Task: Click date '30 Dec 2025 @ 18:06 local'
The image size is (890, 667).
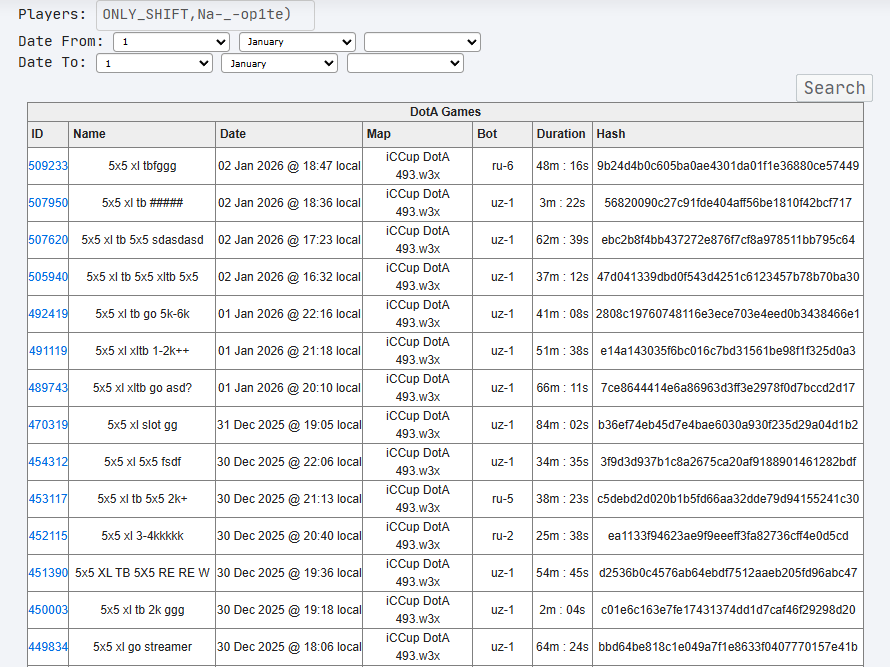Action: (x=289, y=647)
